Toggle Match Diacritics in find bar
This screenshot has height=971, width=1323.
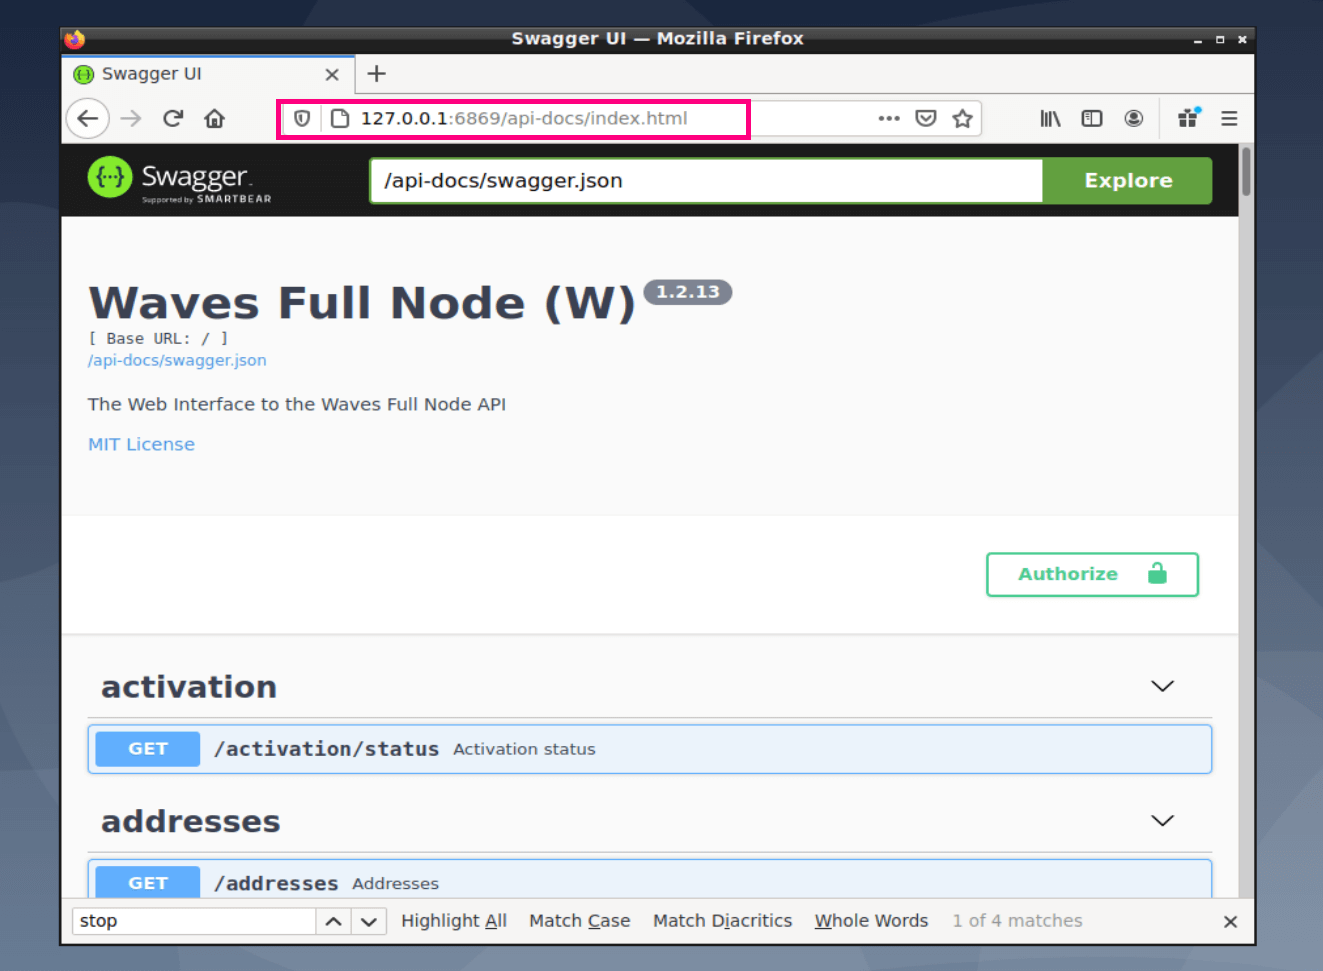pyautogui.click(x=722, y=921)
